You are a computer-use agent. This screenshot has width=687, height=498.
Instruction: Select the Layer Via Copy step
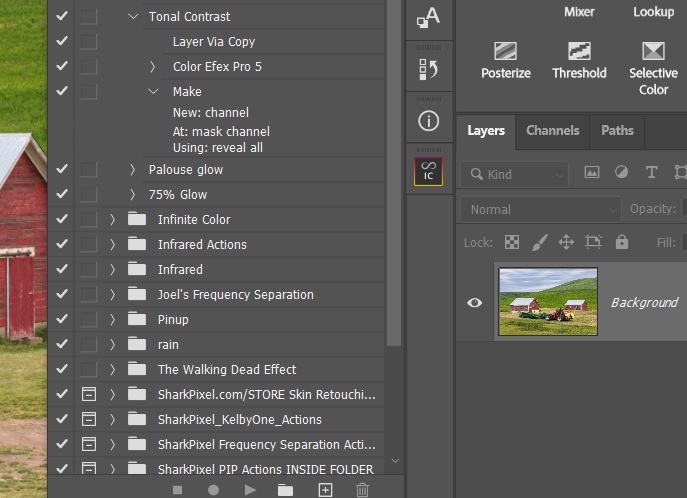pyautogui.click(x=213, y=41)
